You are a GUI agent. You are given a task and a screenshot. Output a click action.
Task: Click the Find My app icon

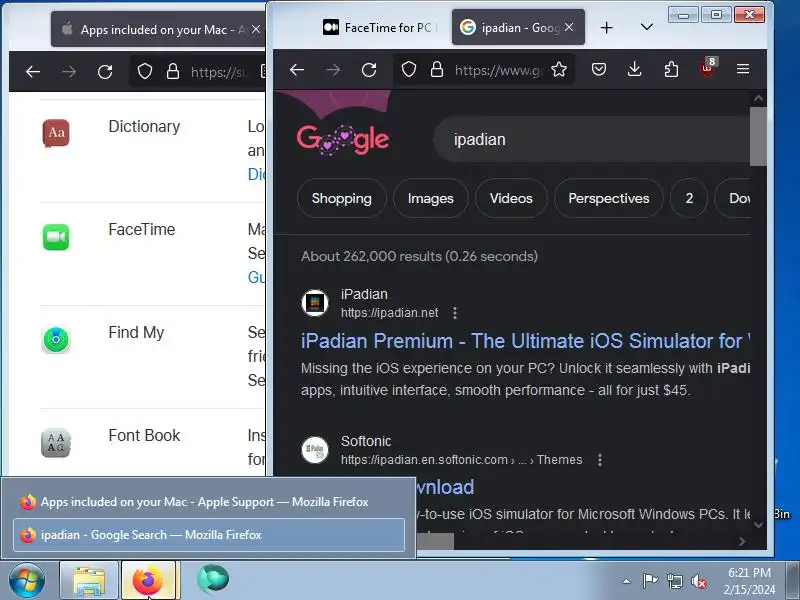(x=56, y=340)
